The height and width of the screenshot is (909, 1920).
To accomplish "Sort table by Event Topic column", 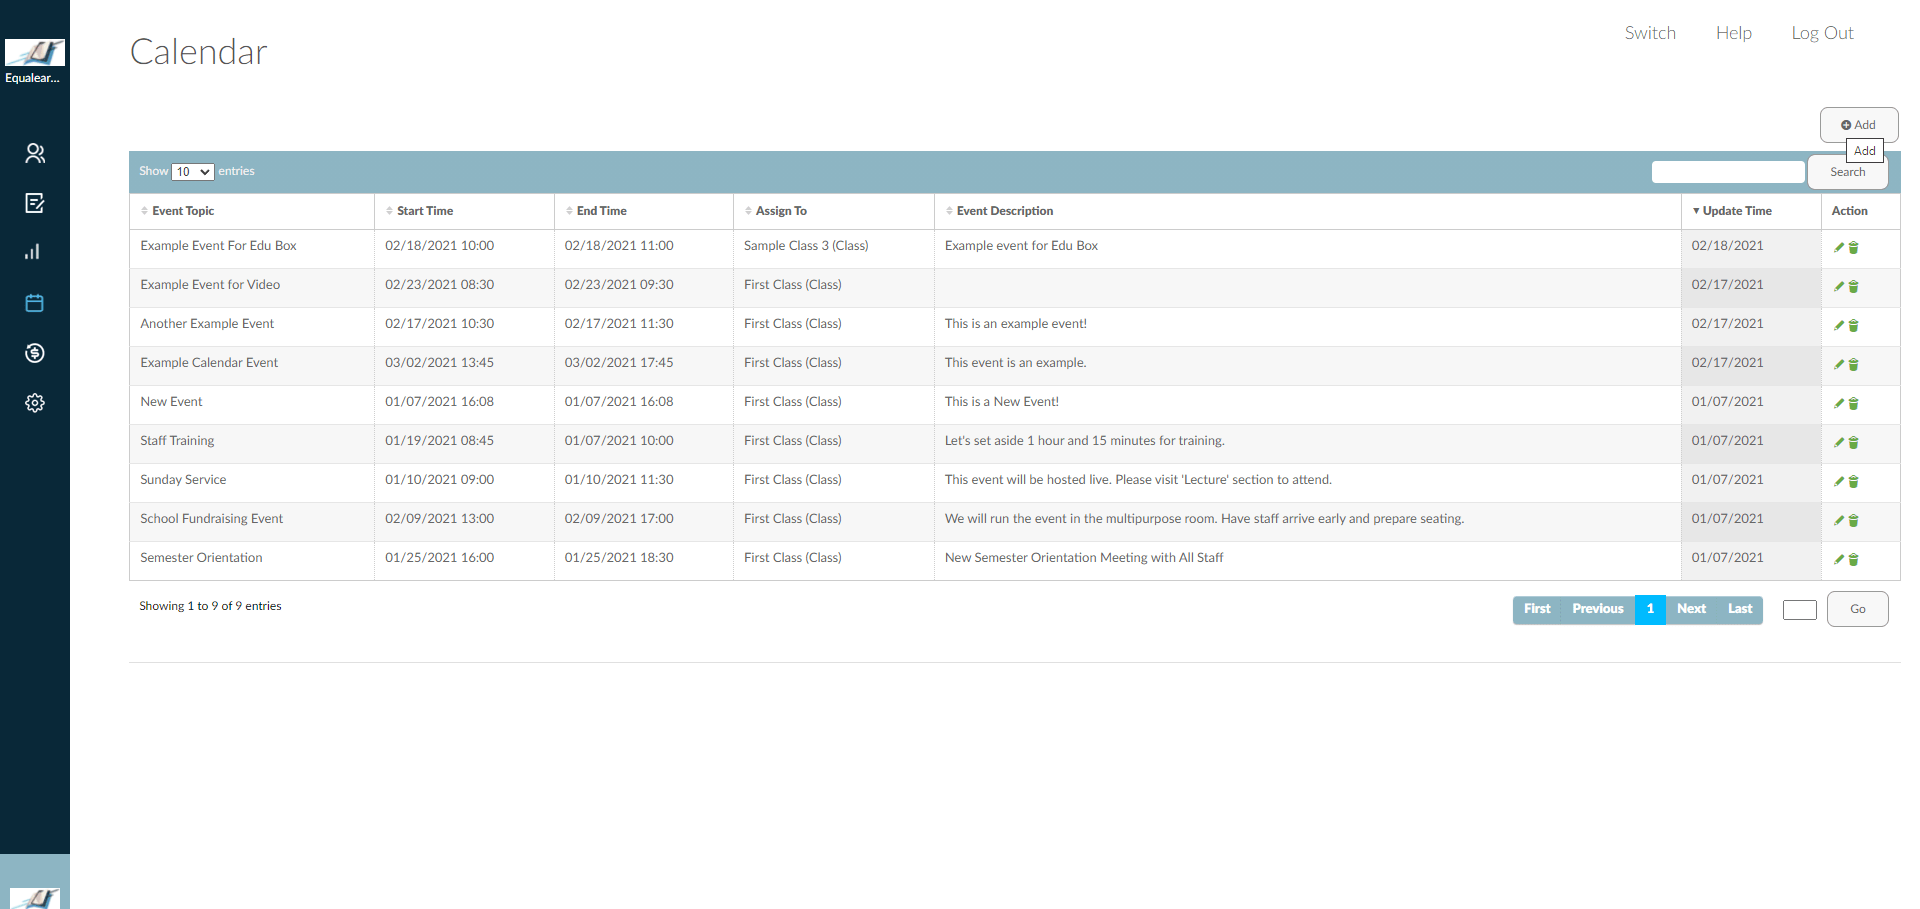I will click(x=252, y=211).
